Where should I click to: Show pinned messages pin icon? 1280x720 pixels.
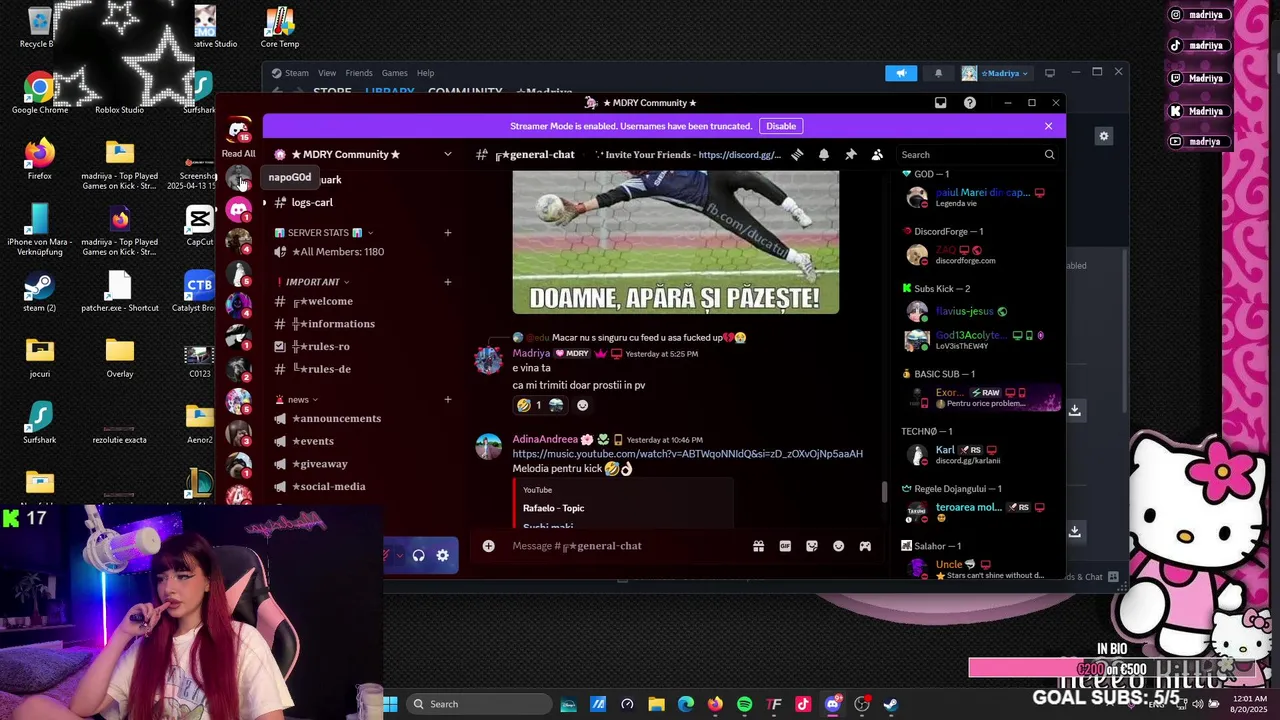[x=850, y=155]
